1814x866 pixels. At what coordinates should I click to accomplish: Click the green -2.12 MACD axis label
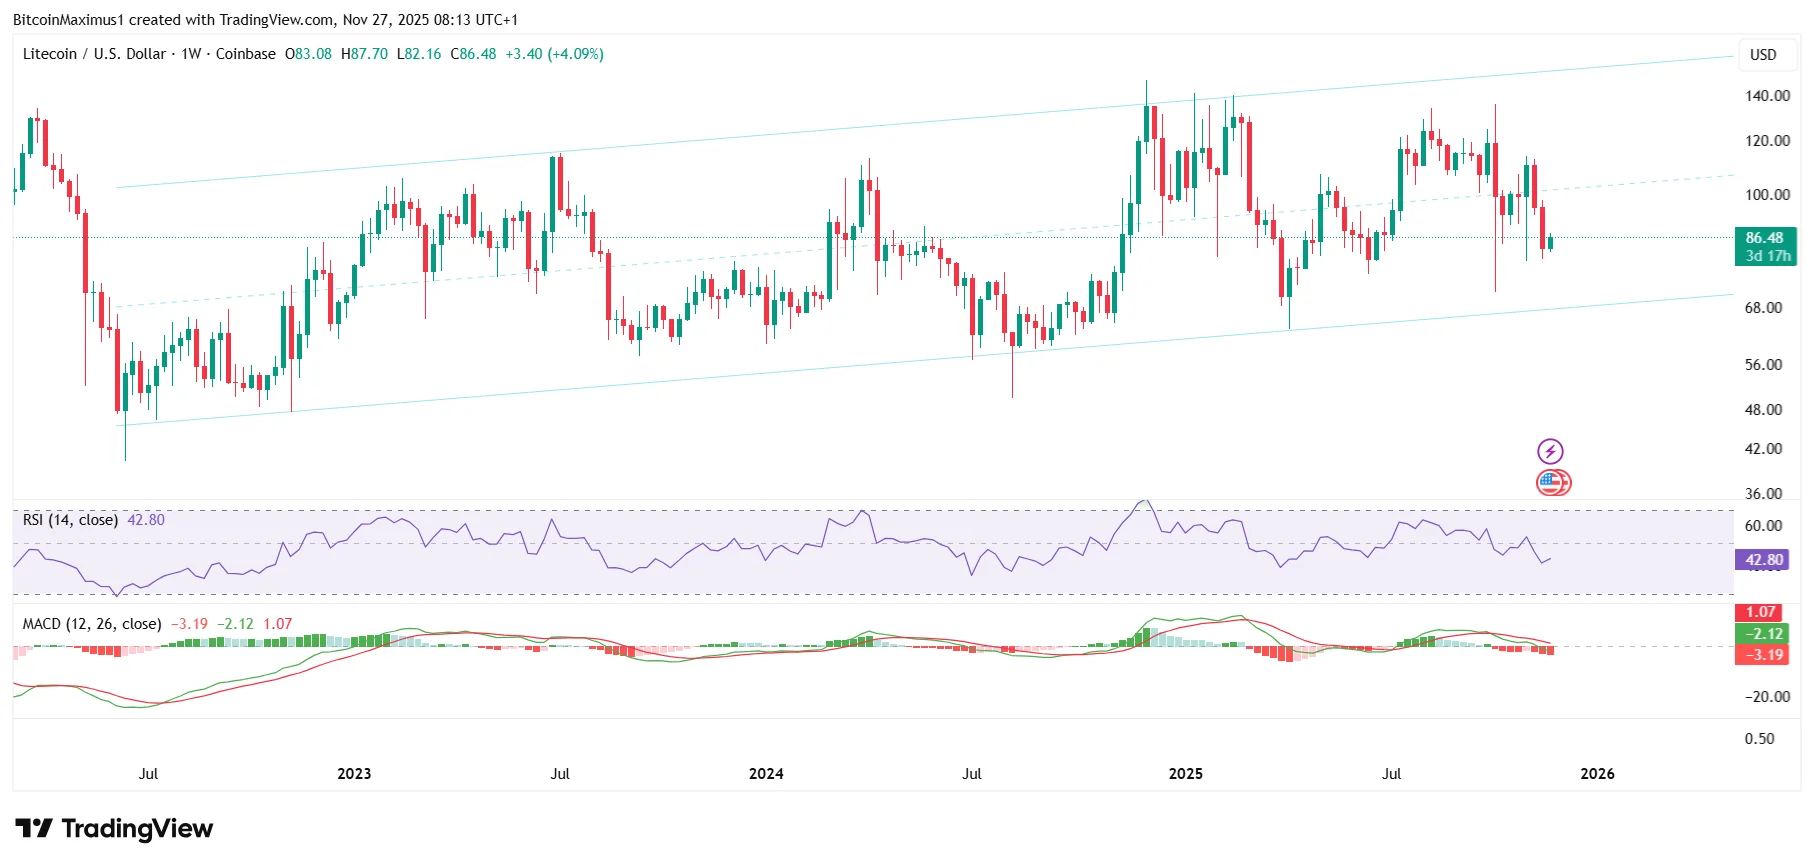(1761, 634)
